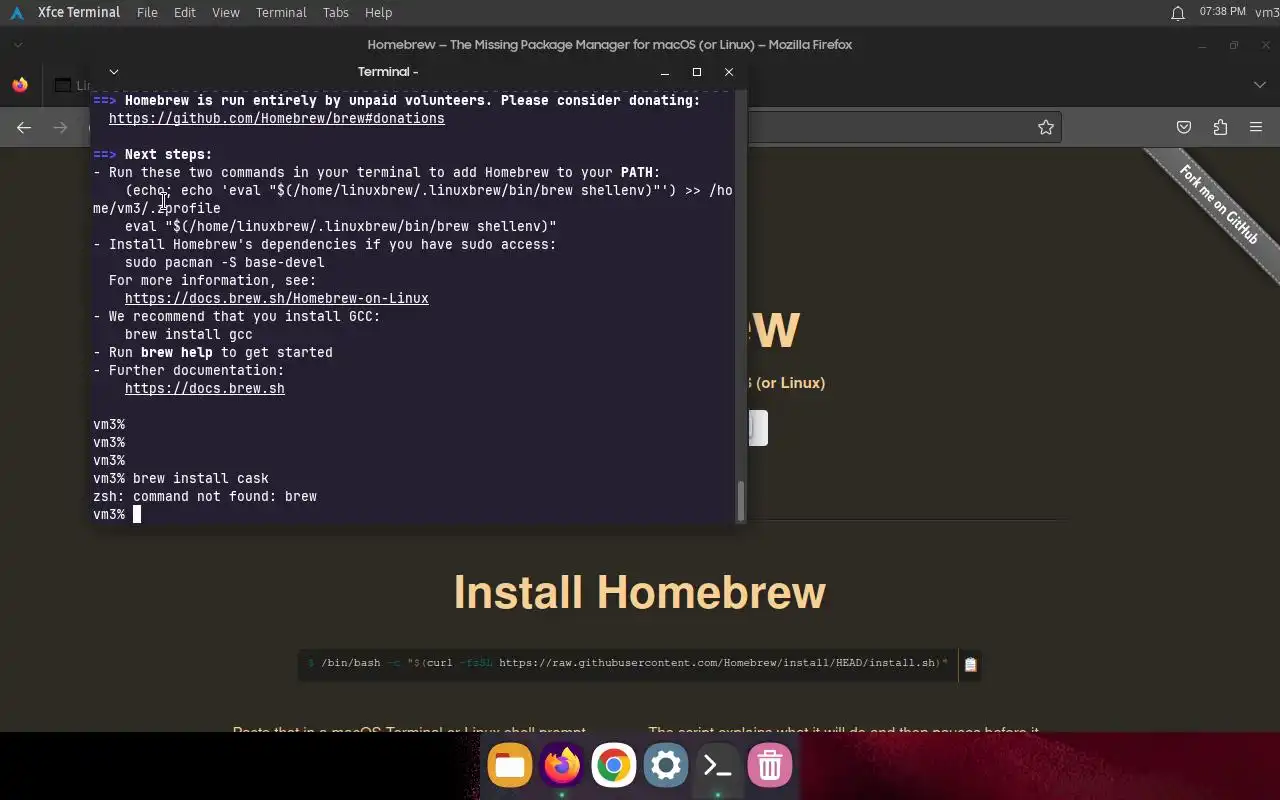Open the Terminal icon in the dock
Viewport: 1280px width, 800px height.
pyautogui.click(x=718, y=766)
